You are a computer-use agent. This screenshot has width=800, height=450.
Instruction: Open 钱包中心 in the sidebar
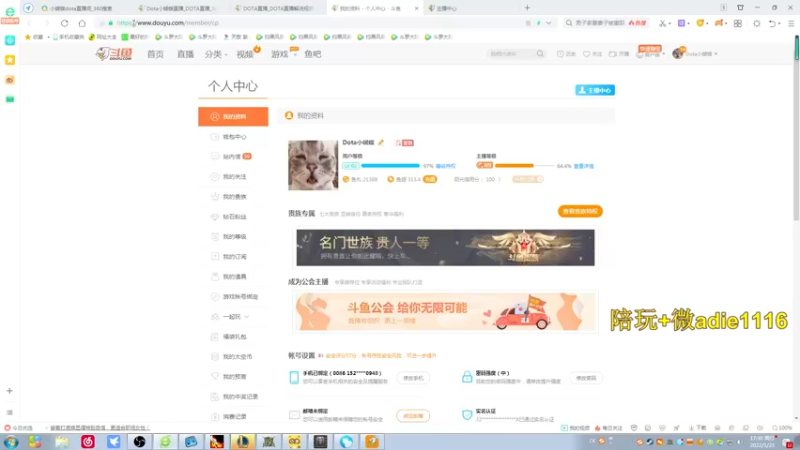point(233,137)
